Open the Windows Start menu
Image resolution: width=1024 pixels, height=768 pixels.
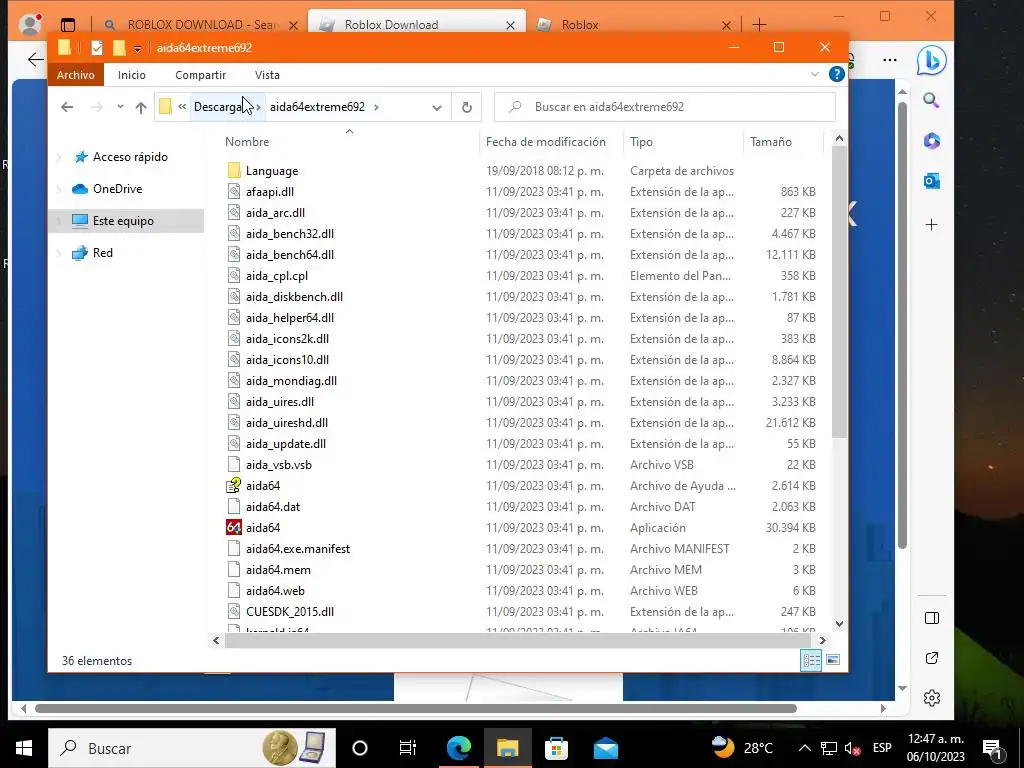point(24,748)
